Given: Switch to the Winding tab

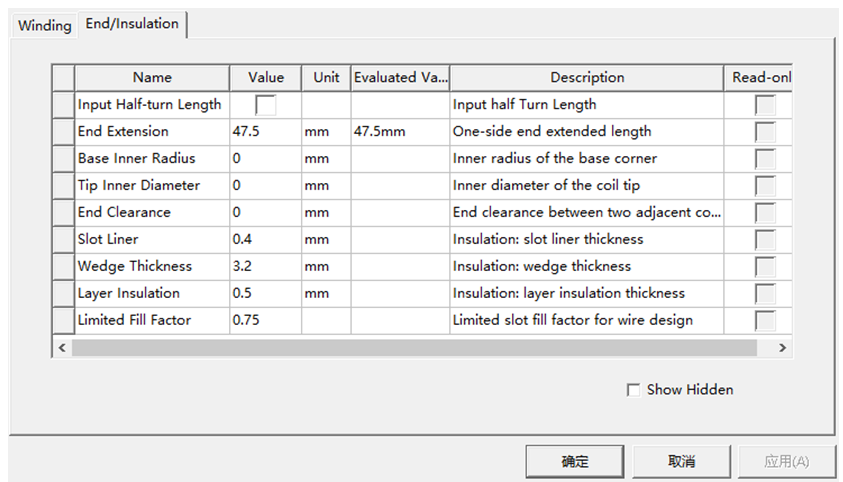Looking at the screenshot, I should [44, 25].
